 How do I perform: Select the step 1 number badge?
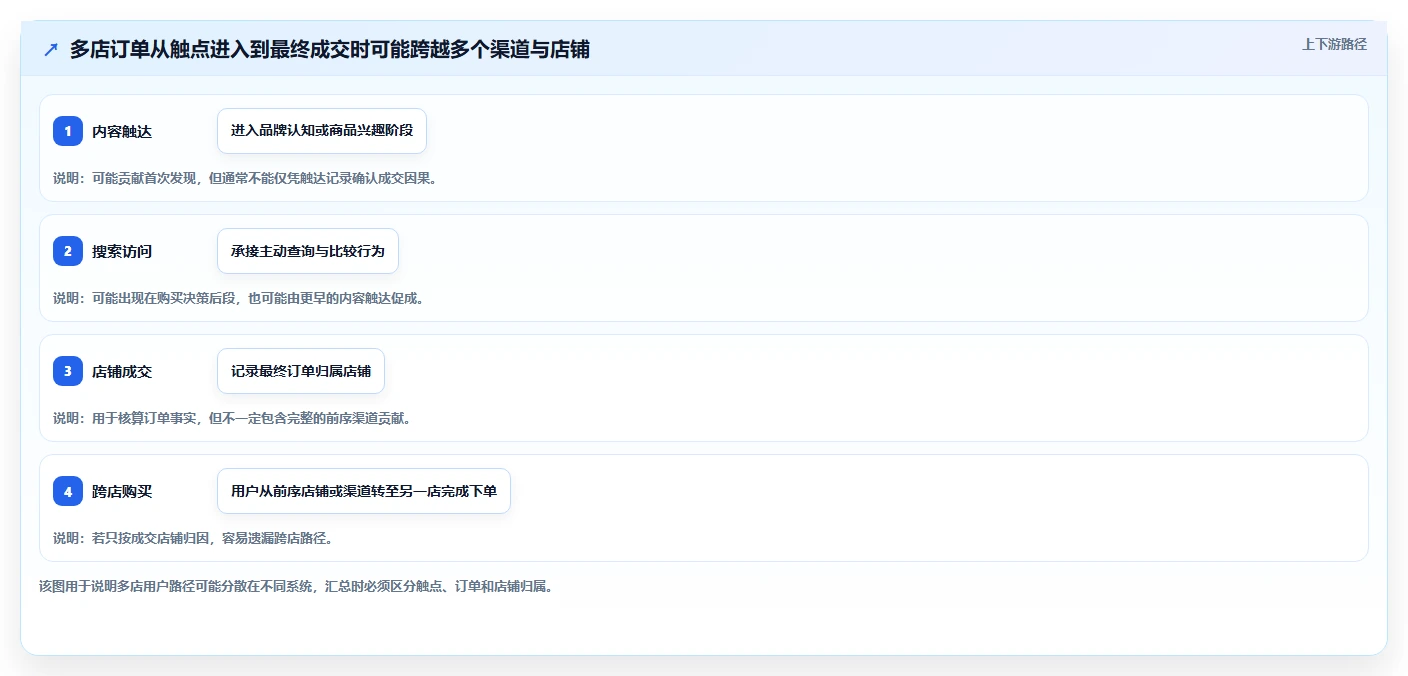[x=68, y=131]
